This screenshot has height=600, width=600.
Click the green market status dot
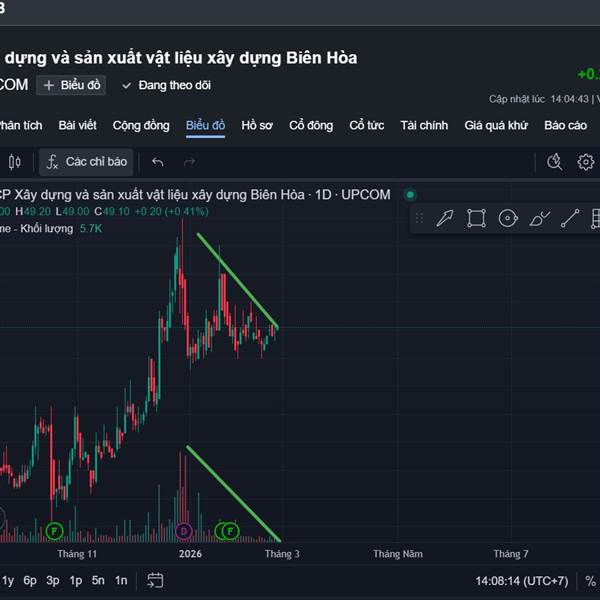click(410, 195)
